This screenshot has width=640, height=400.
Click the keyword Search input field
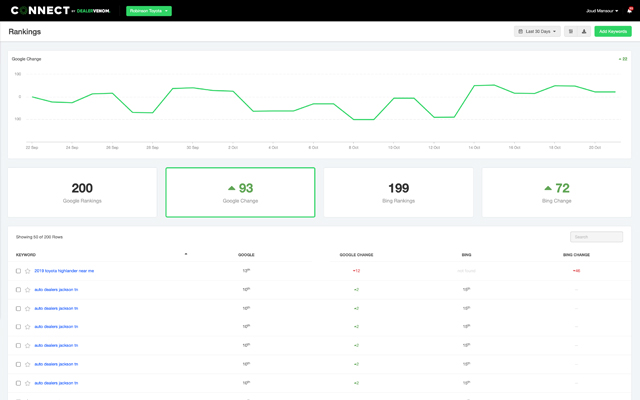596,237
